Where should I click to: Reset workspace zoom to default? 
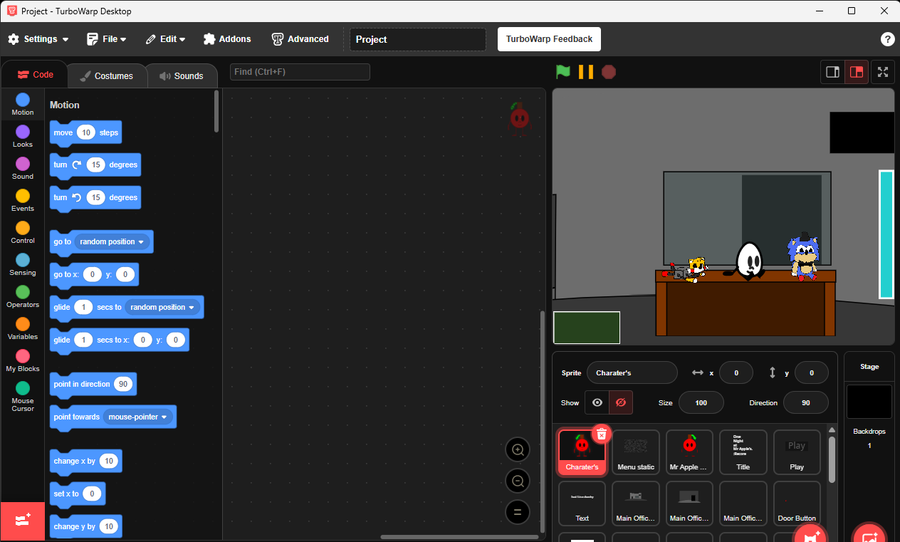tap(517, 512)
